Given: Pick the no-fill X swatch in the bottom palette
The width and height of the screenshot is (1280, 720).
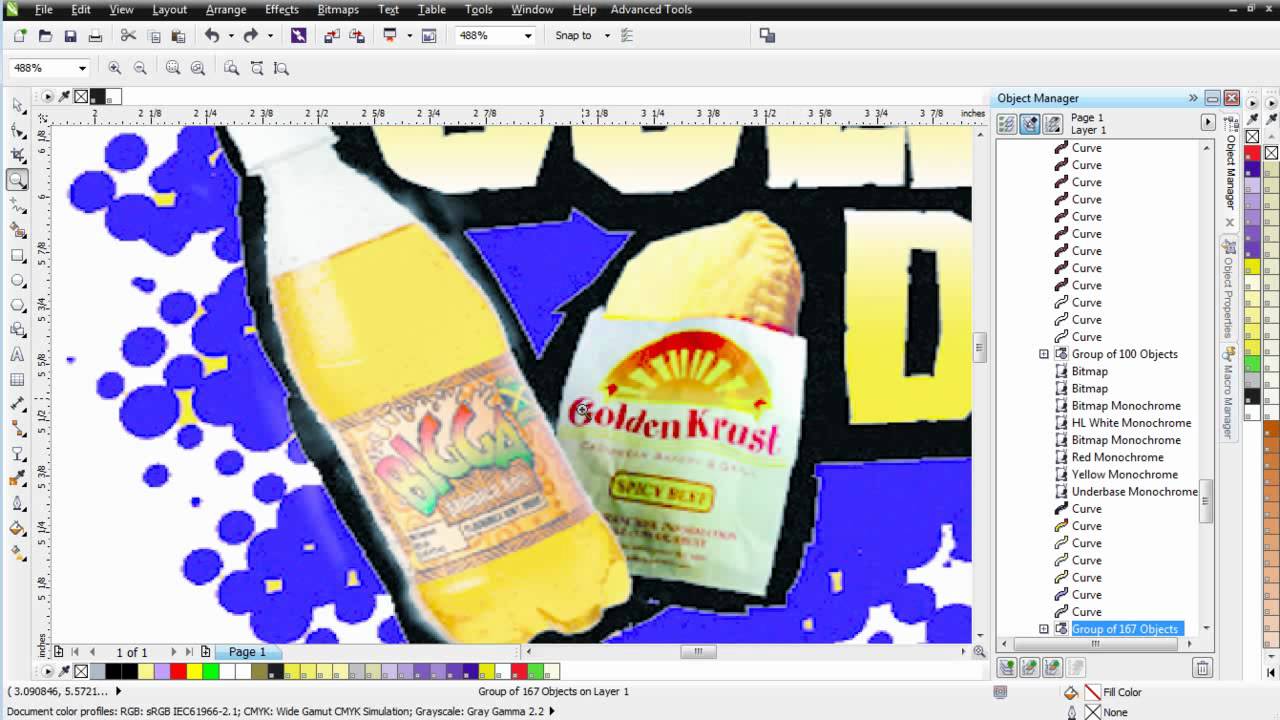Looking at the screenshot, I should [81, 671].
